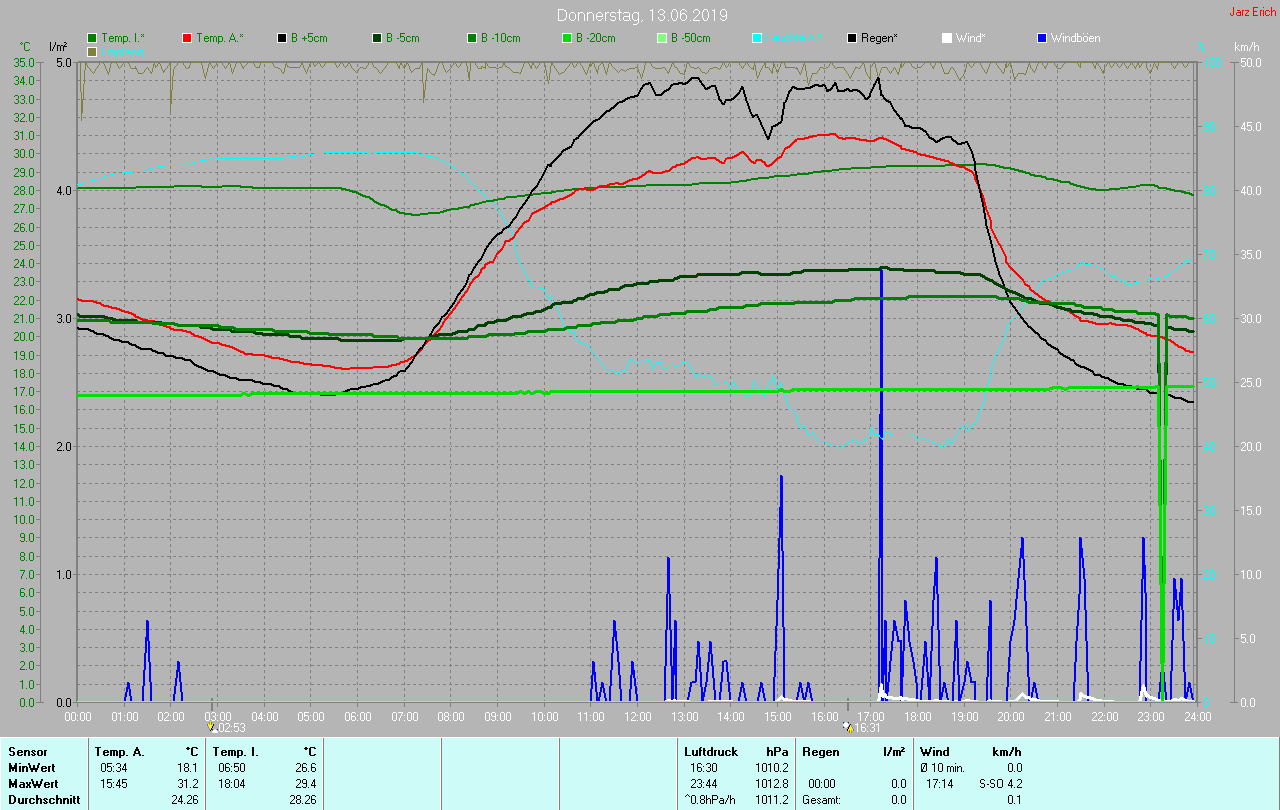Click the MaxWert row label

click(35, 784)
